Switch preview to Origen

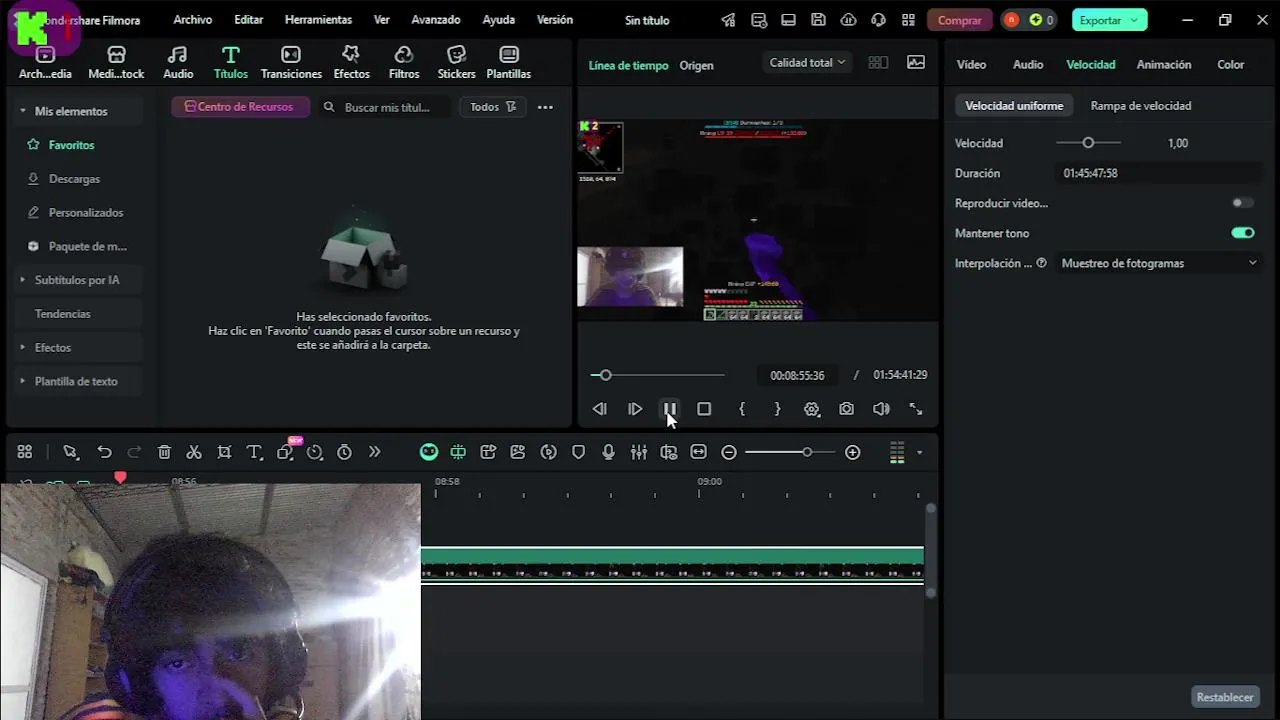click(x=696, y=65)
